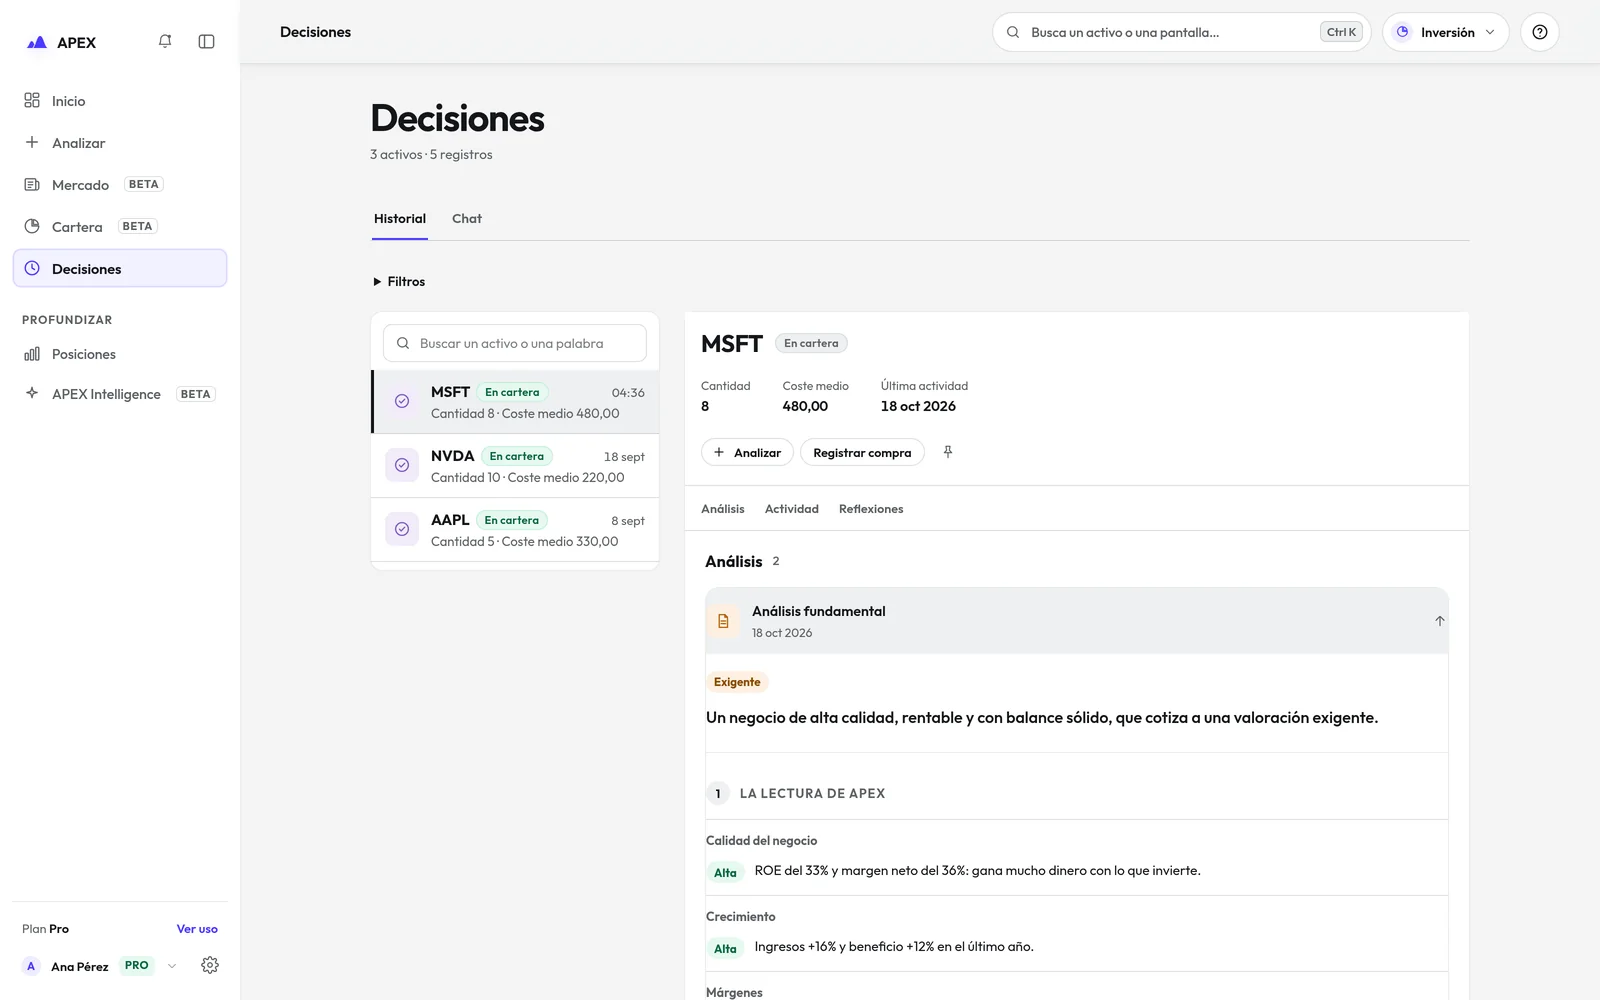Open APEX Intelligence in sidebar
This screenshot has width=1600, height=1000.
click(x=120, y=394)
